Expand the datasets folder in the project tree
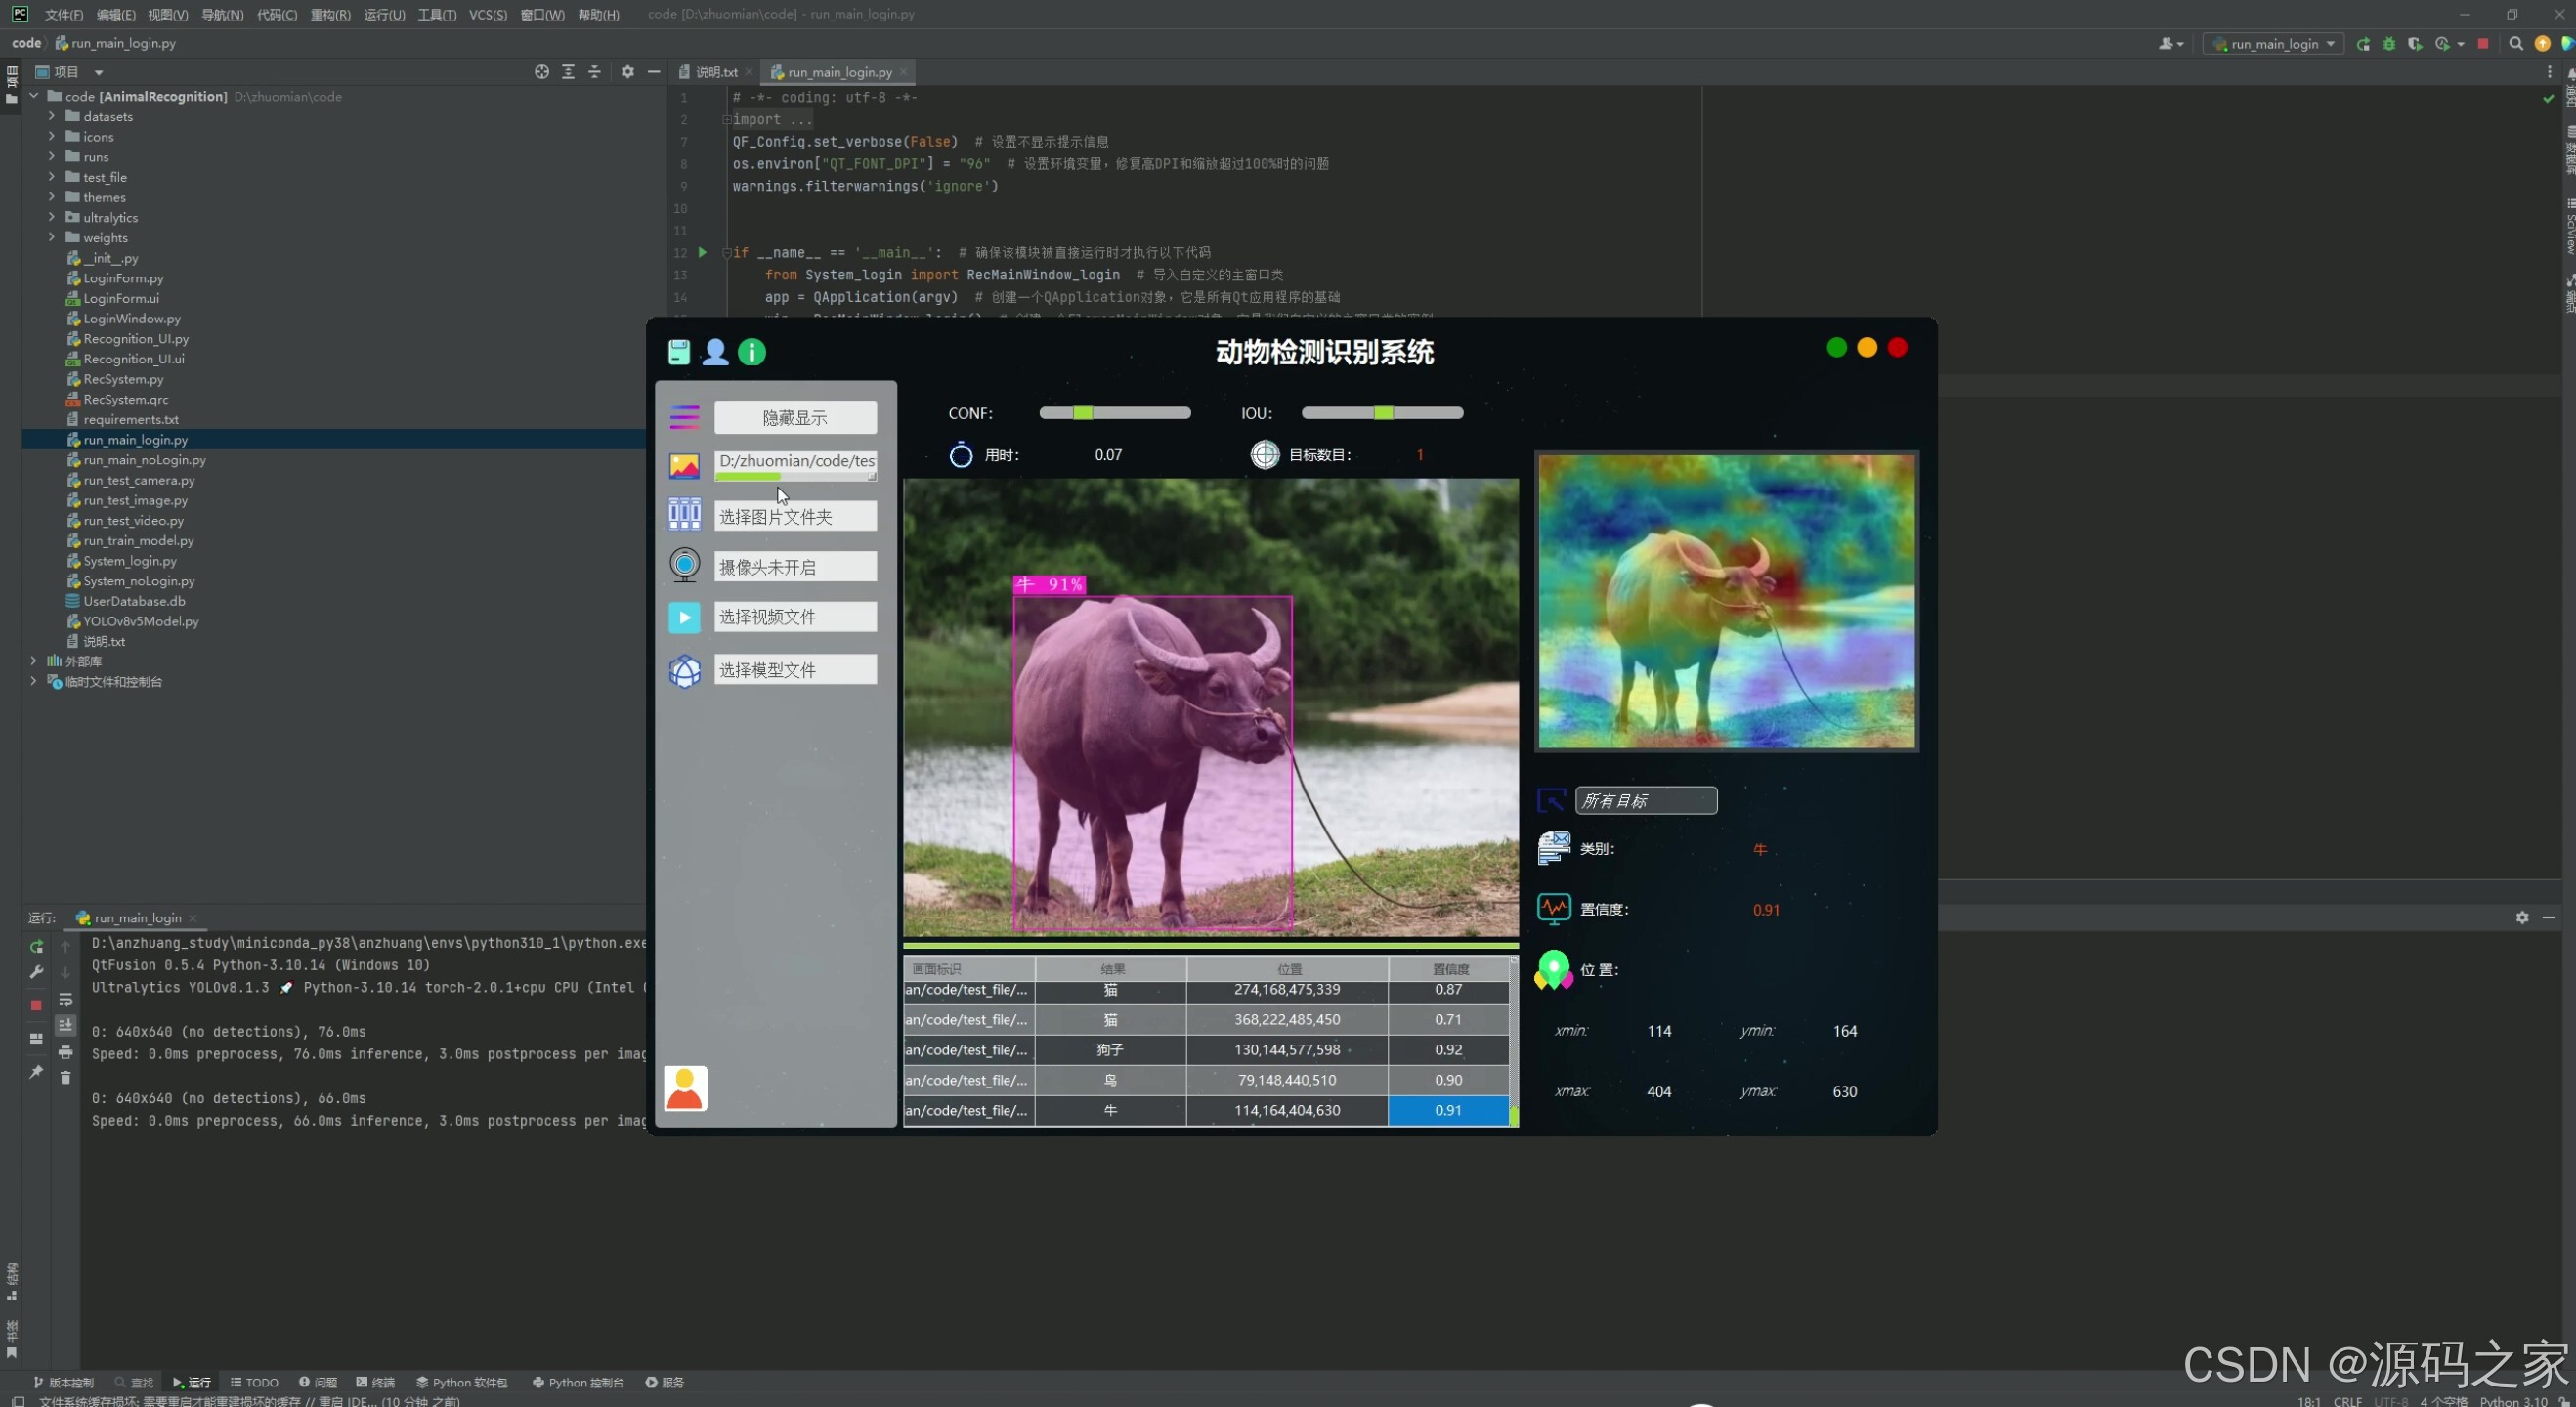The image size is (2576, 1407). 51,116
